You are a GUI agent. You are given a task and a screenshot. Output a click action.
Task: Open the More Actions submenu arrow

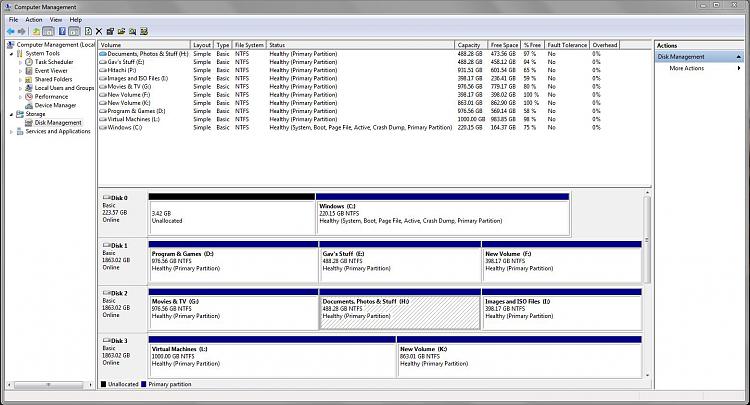click(x=739, y=68)
